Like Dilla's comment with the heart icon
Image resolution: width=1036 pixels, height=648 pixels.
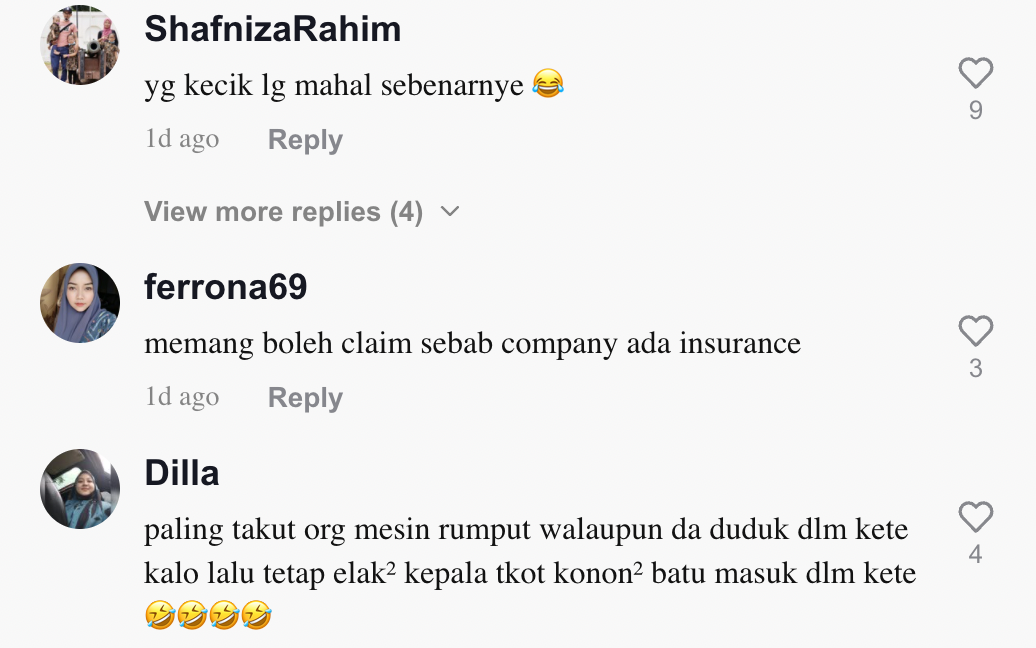click(976, 517)
